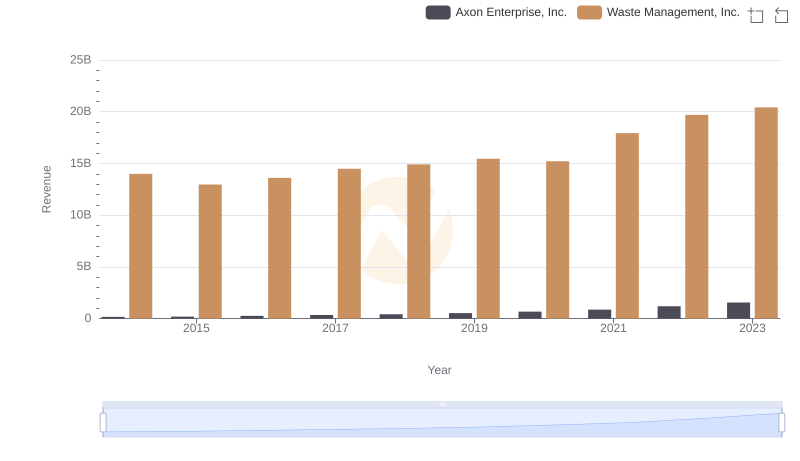Click the Waste Management bar for 2015

pos(210,251)
